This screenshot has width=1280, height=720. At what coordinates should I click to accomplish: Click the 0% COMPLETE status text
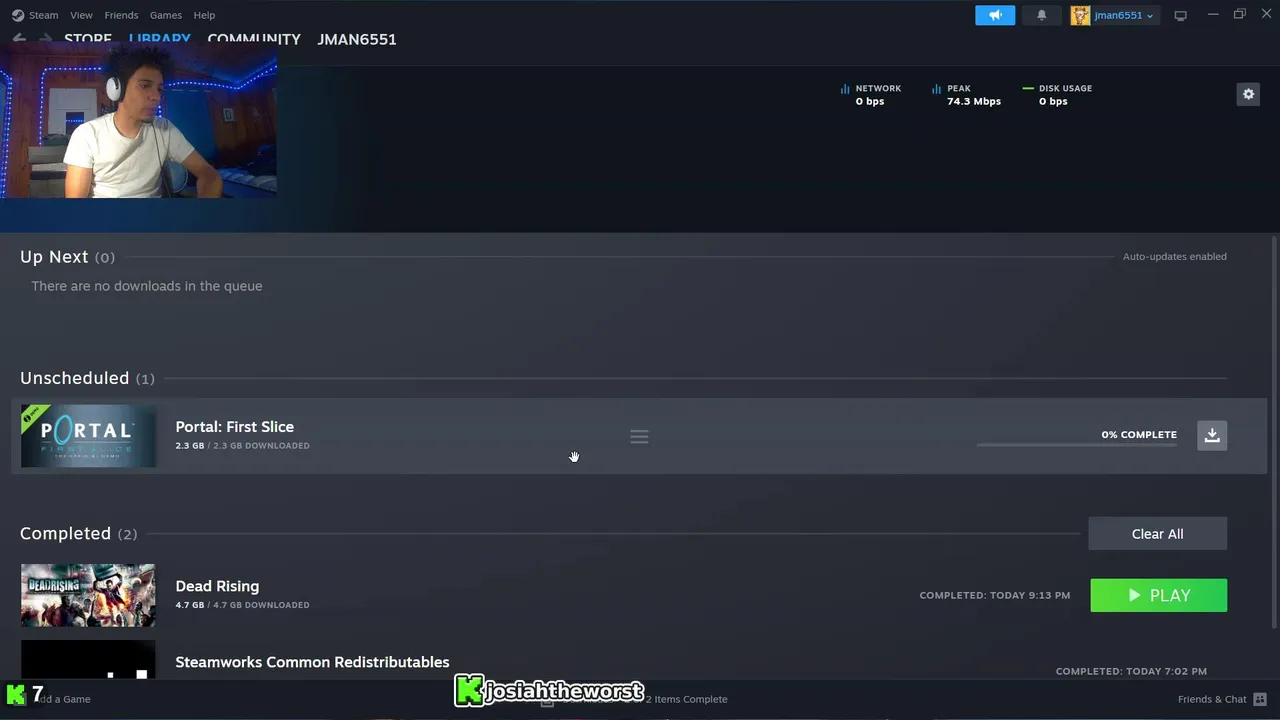1139,435
